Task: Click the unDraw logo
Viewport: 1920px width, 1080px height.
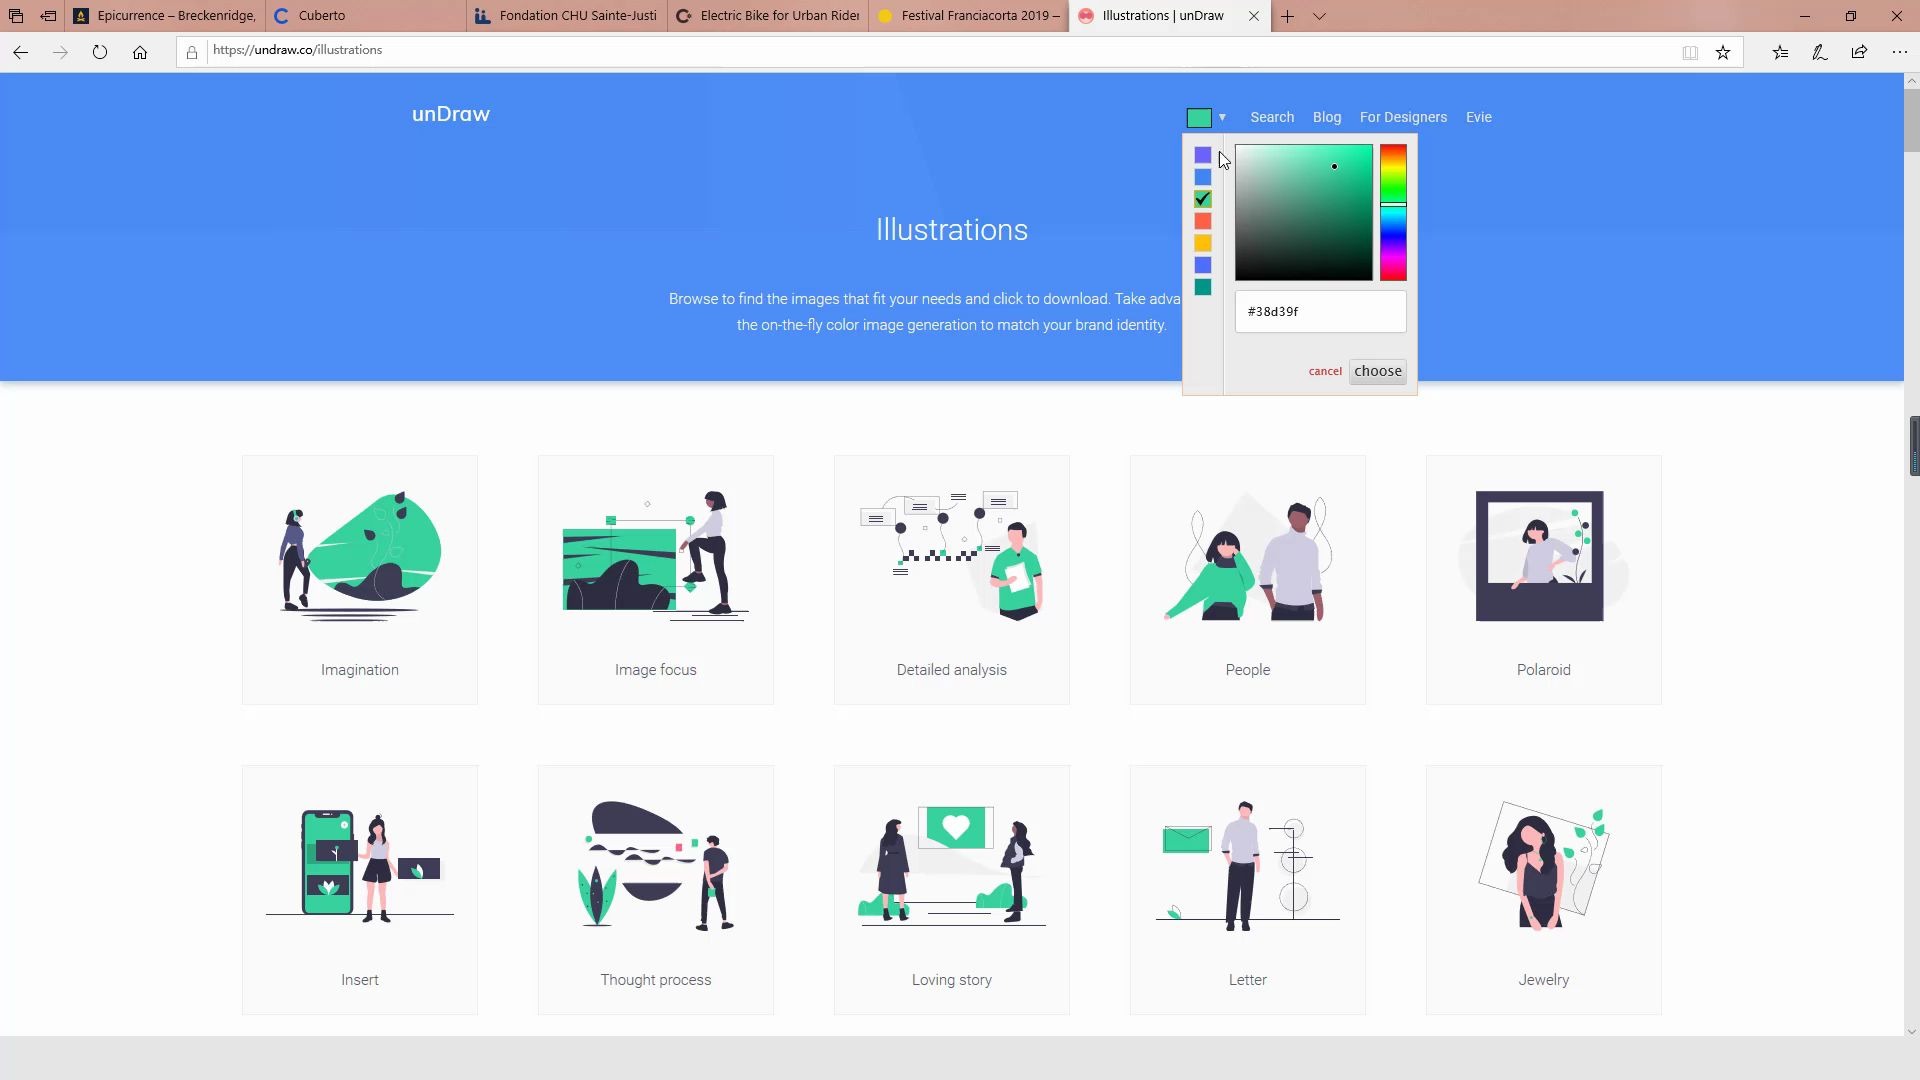Action: 451,114
